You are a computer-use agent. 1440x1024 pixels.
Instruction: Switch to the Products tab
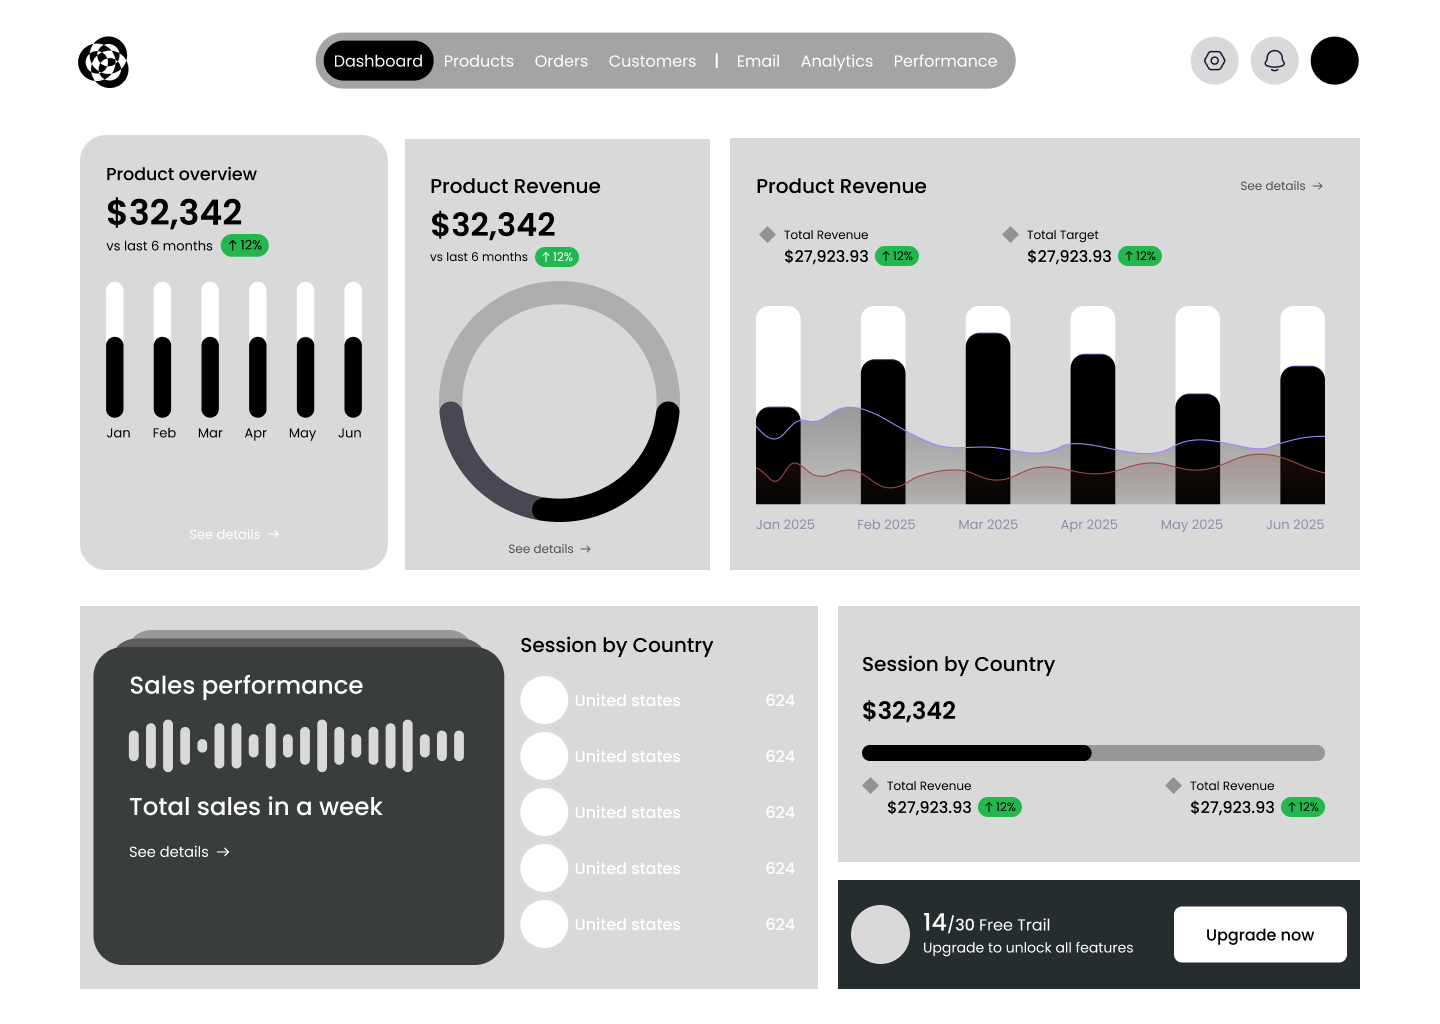[478, 60]
